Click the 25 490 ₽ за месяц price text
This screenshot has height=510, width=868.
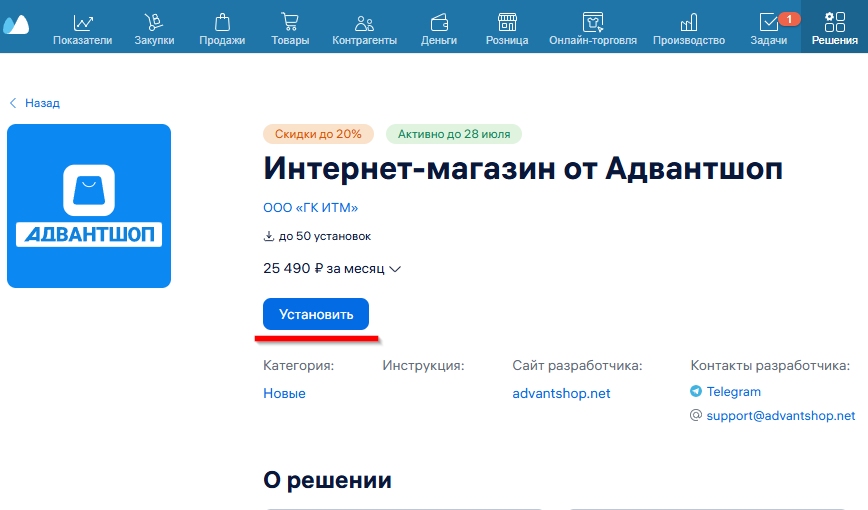pos(323,269)
